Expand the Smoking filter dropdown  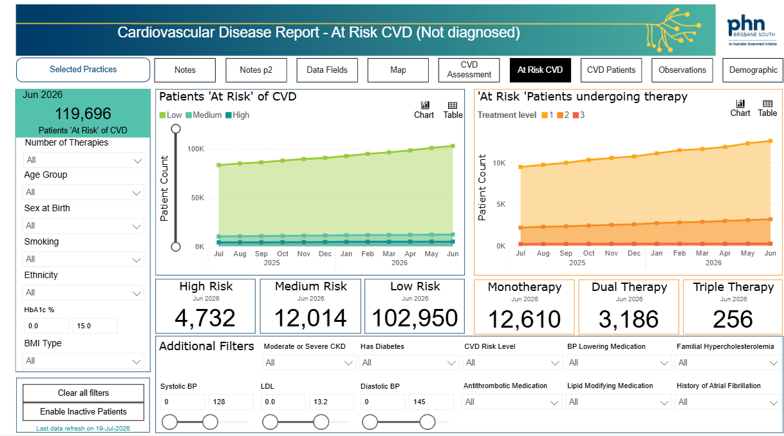[x=83, y=259]
